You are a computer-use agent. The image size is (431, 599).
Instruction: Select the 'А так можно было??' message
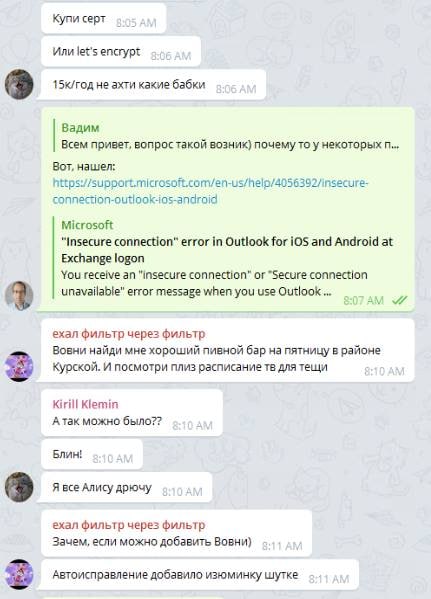pyautogui.click(x=132, y=413)
